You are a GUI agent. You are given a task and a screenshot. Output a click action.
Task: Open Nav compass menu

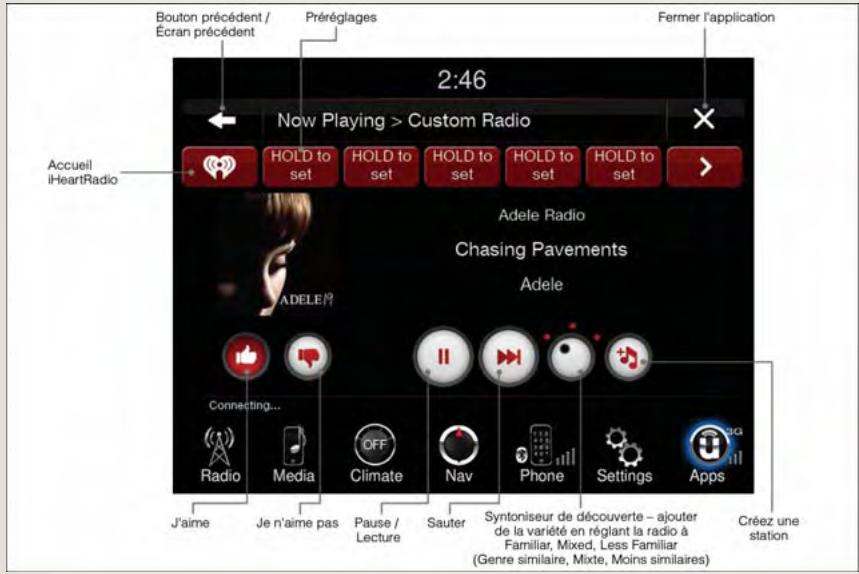coord(459,454)
